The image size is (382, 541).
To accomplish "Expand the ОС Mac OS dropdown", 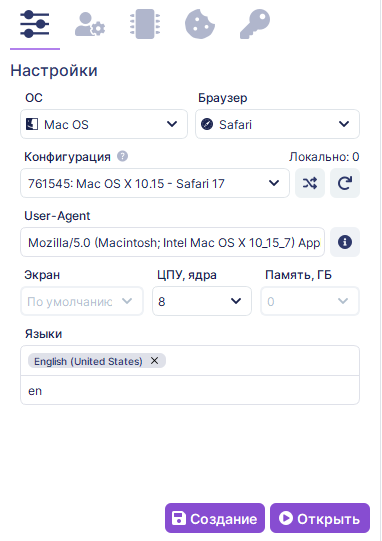I will pyautogui.click(x=104, y=124).
